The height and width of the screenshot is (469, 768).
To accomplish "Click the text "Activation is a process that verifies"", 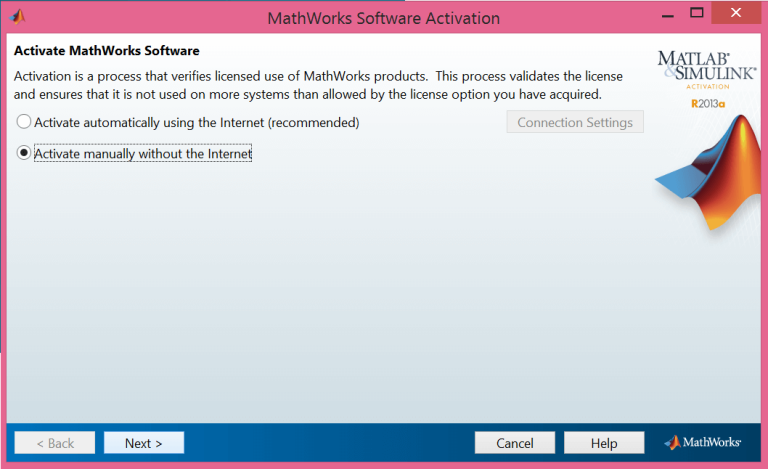I will pos(112,76).
